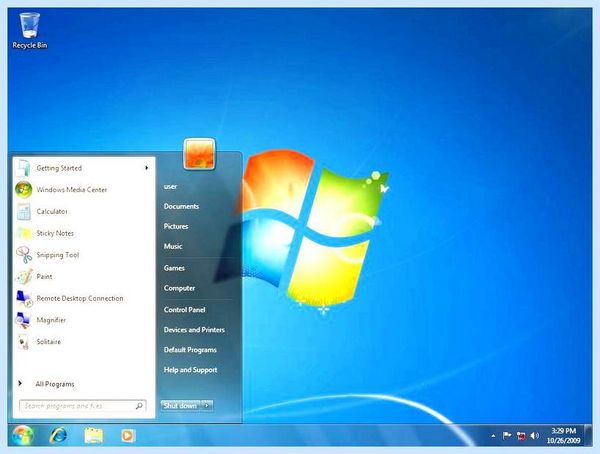Open the user personal folder link
Screen dimensions: 600x454
click(170, 186)
